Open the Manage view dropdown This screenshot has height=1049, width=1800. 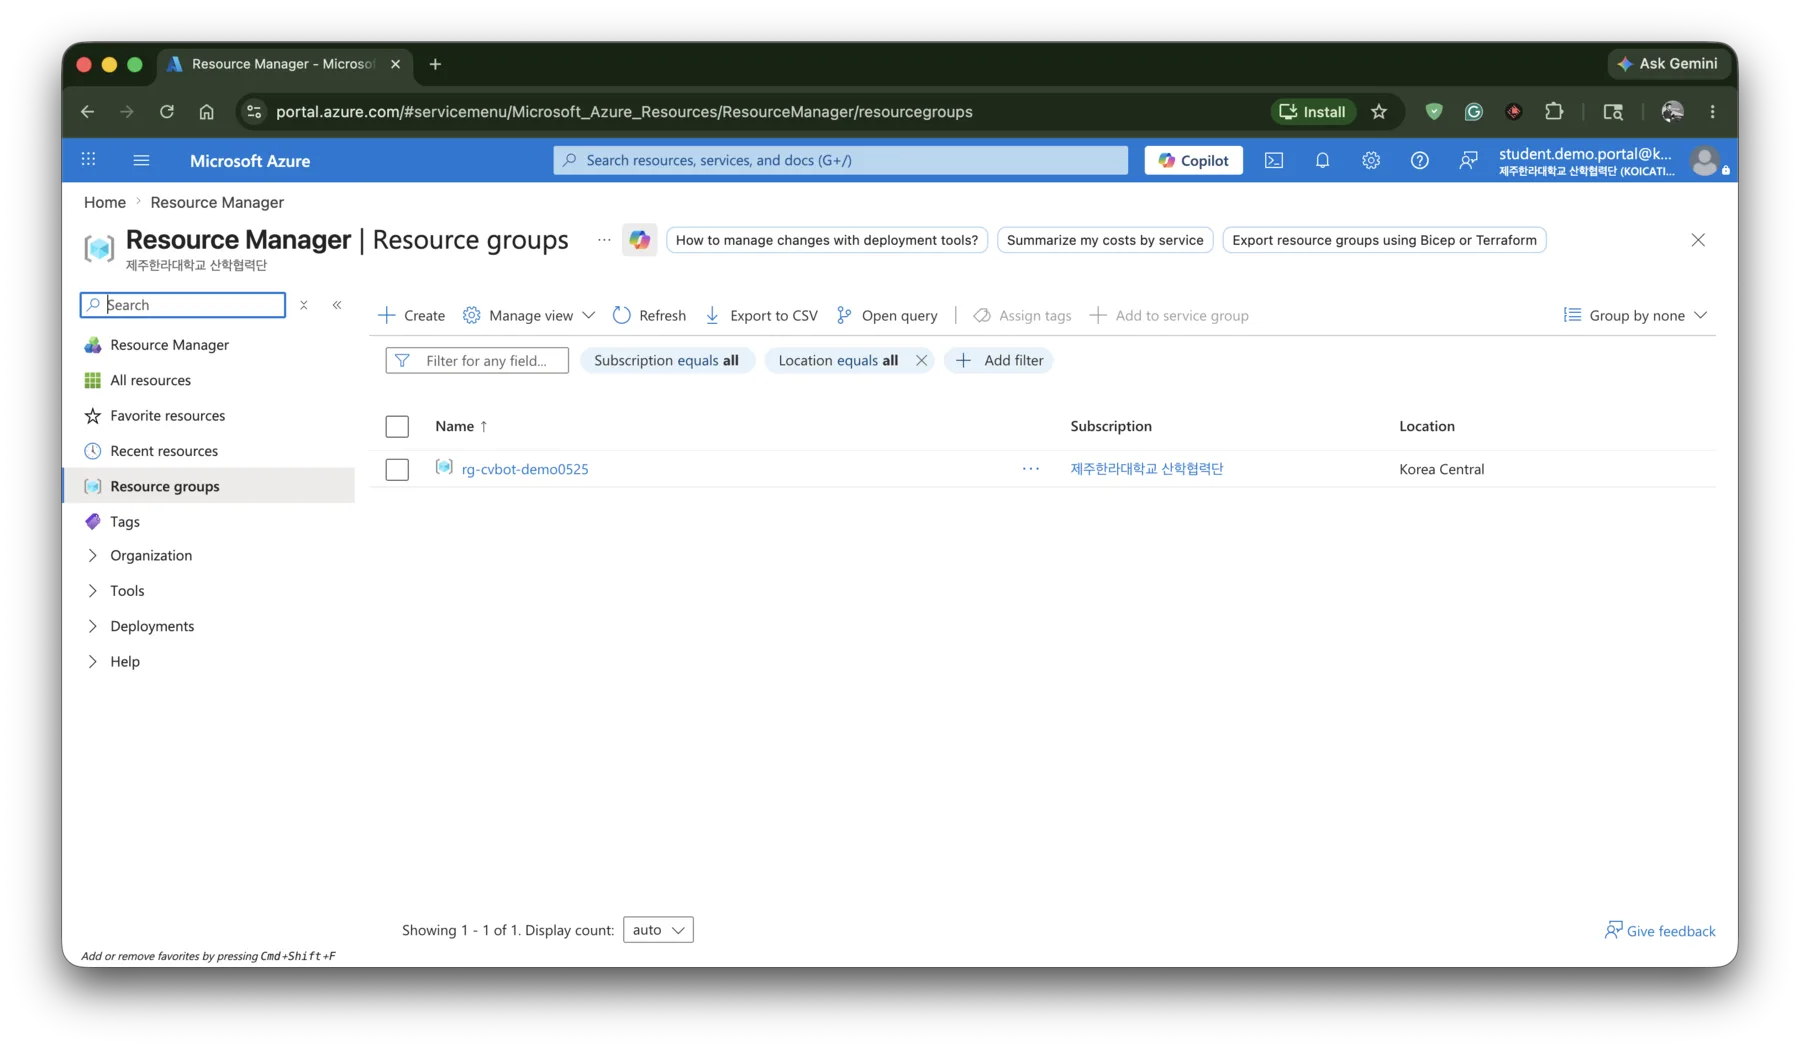click(529, 316)
